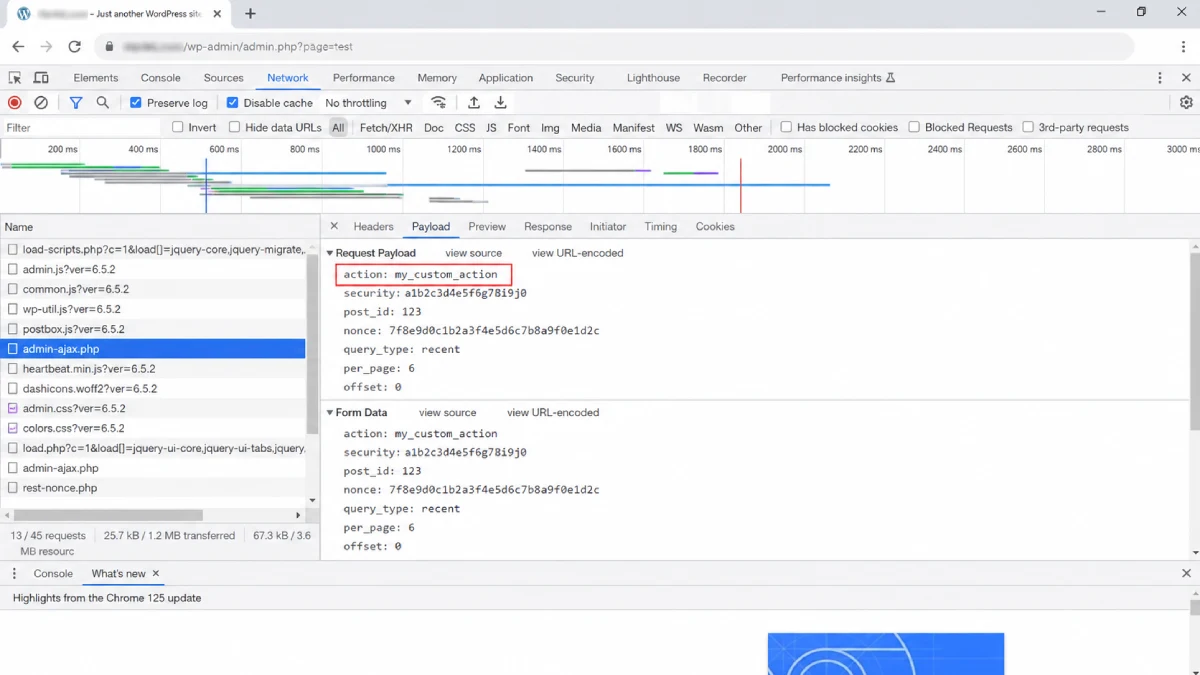Switch to the Lighthouse tab
The height and width of the screenshot is (675, 1200).
[653, 78]
